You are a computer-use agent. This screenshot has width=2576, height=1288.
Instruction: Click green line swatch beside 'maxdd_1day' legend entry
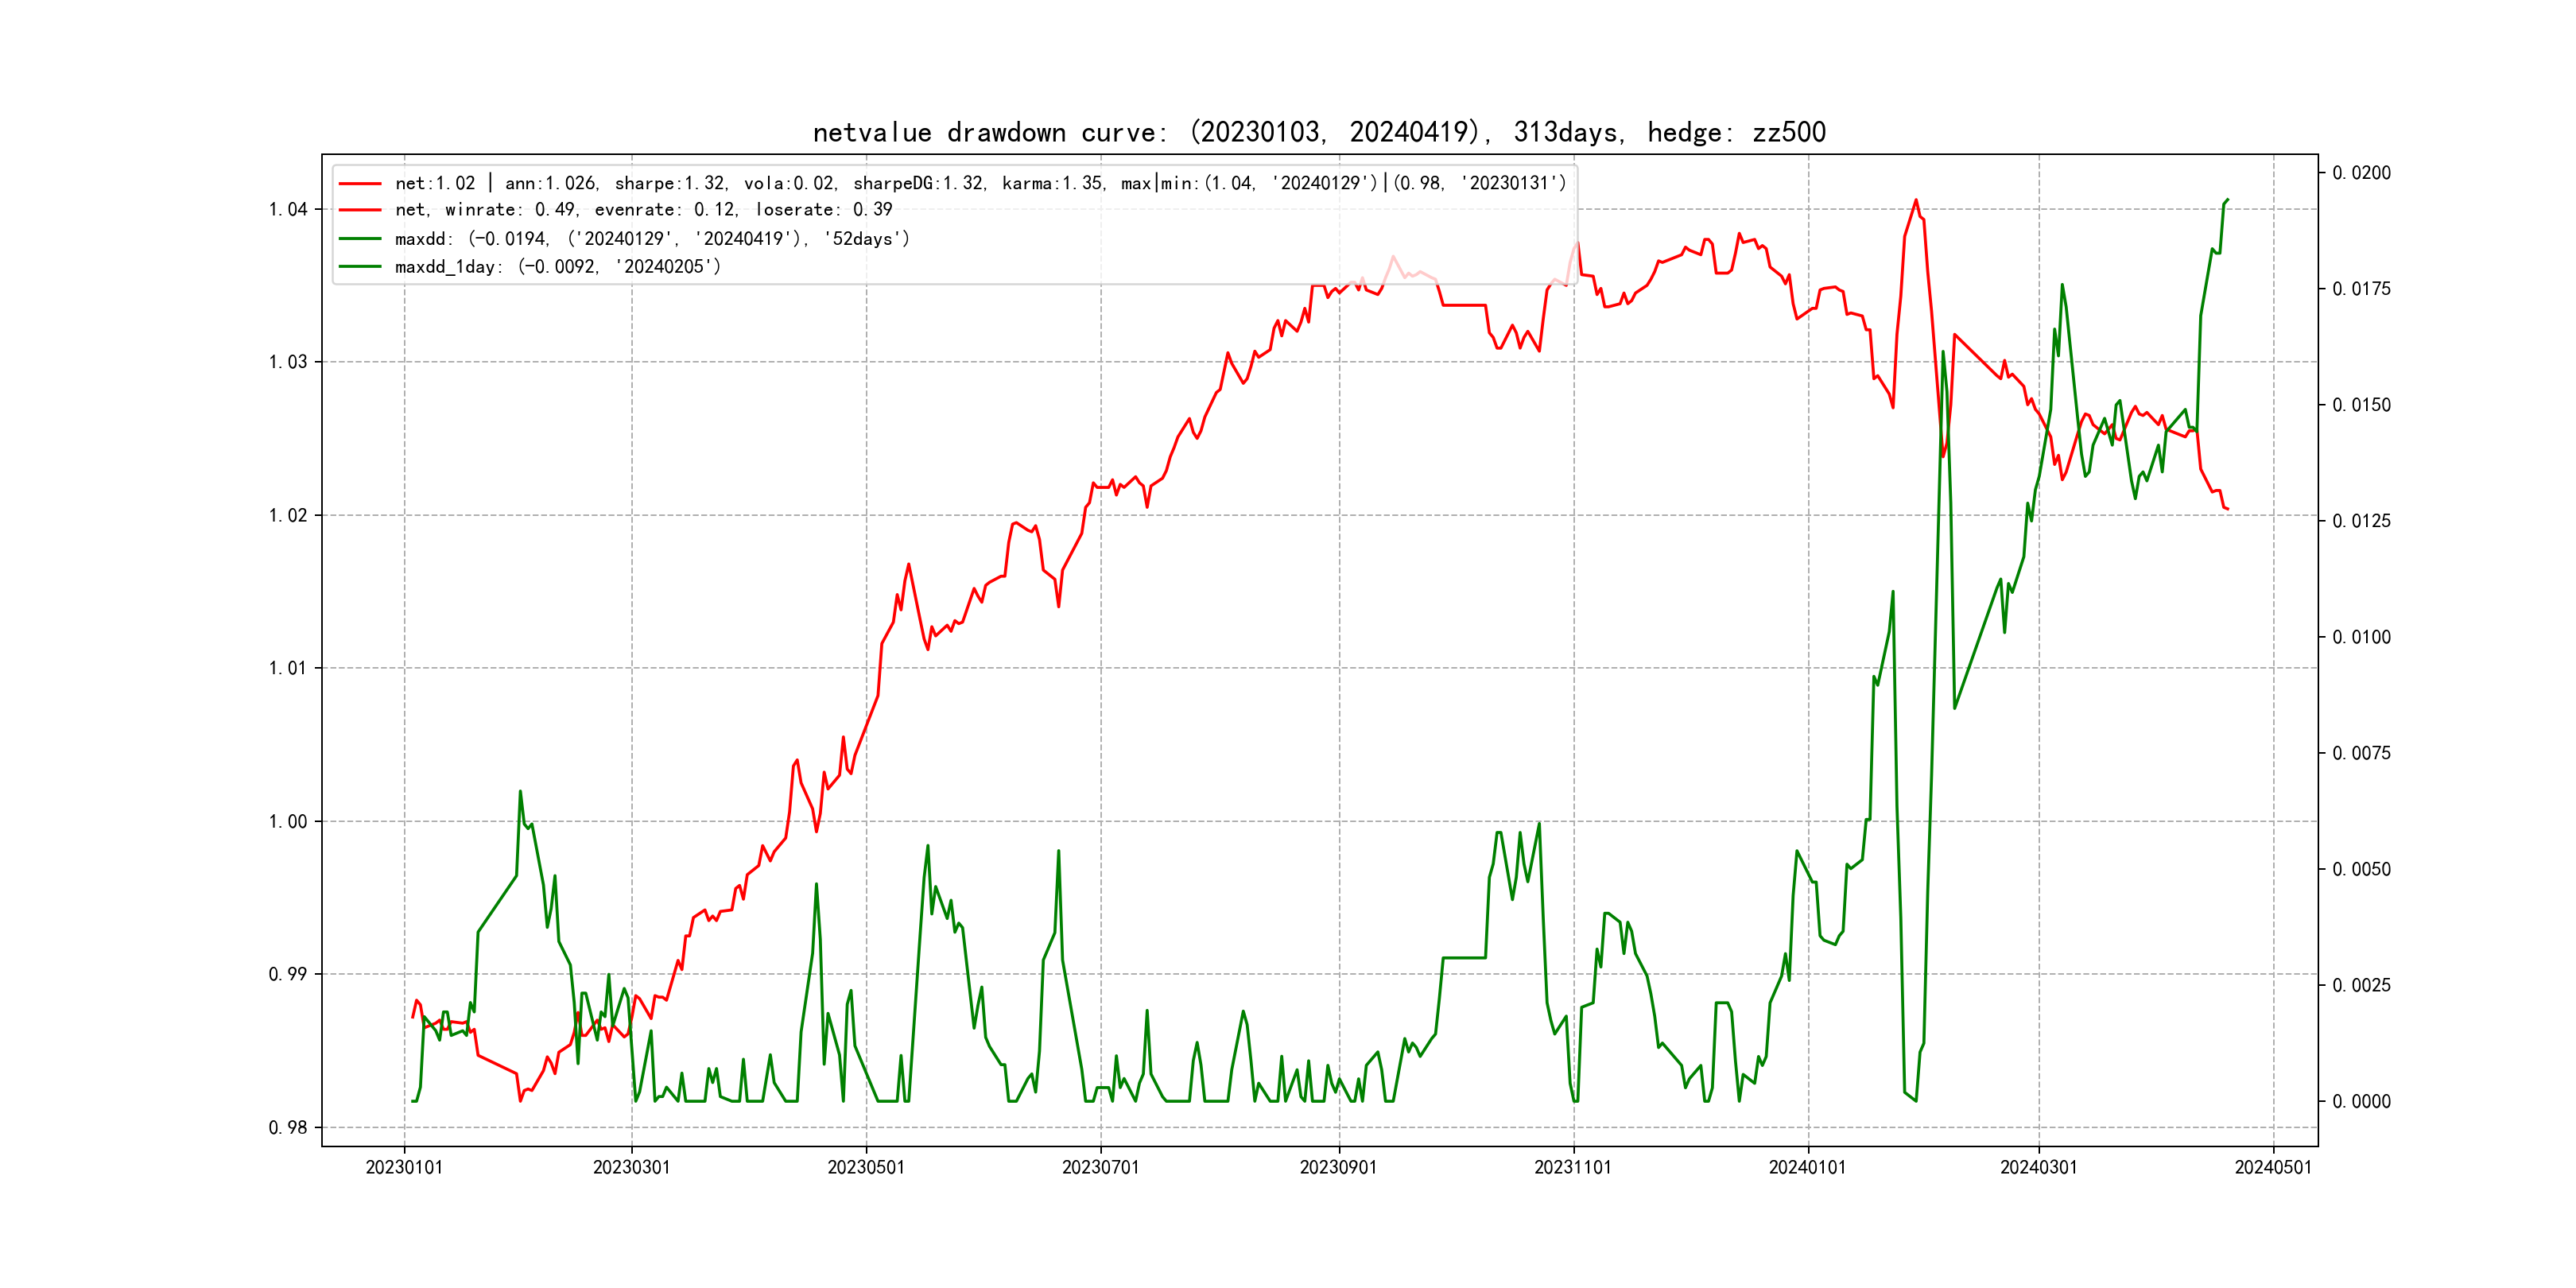point(360,267)
